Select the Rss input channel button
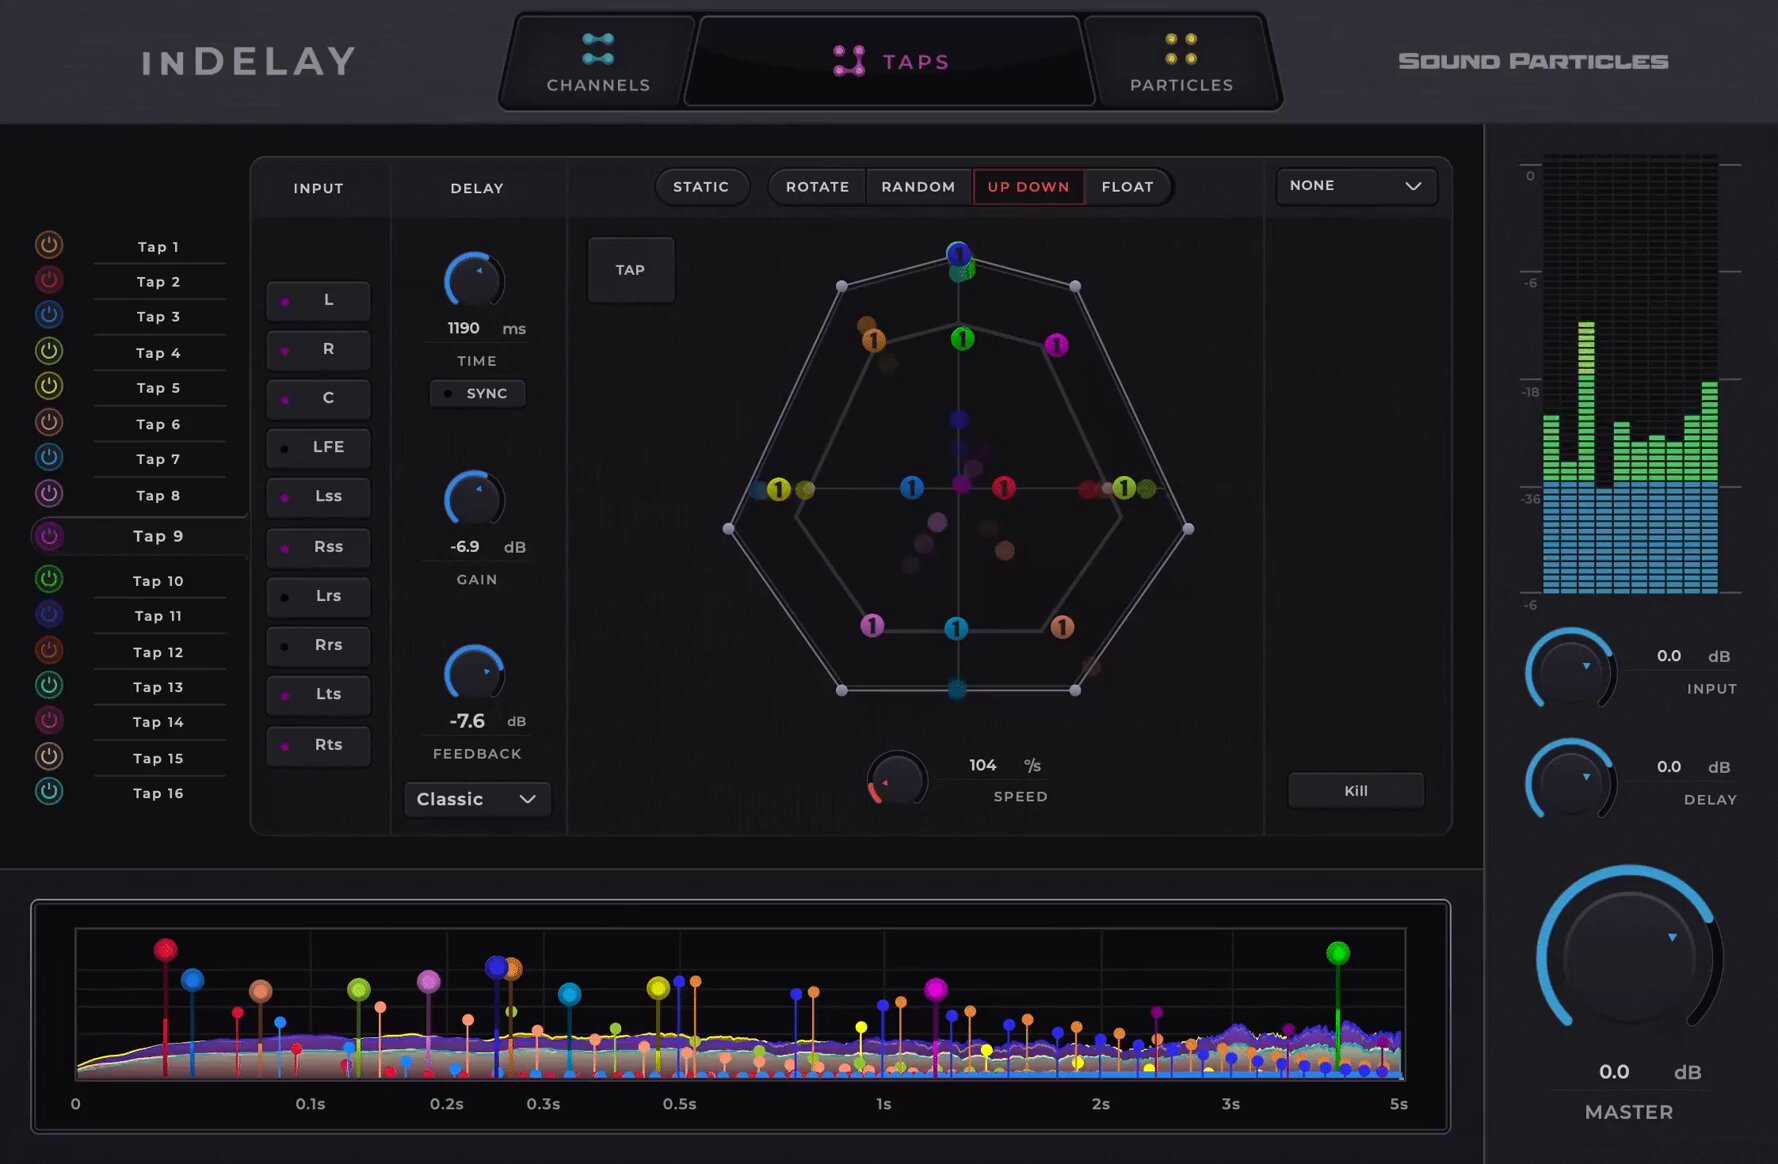This screenshot has height=1164, width=1778. [318, 547]
